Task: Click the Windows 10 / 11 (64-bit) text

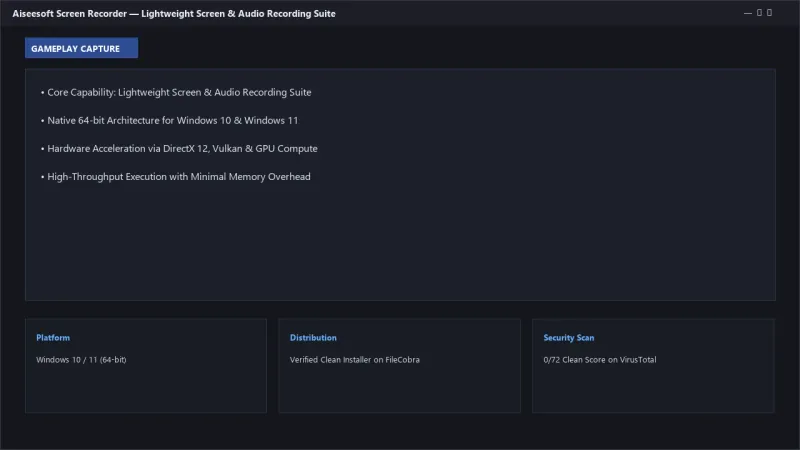Action: pos(81,360)
